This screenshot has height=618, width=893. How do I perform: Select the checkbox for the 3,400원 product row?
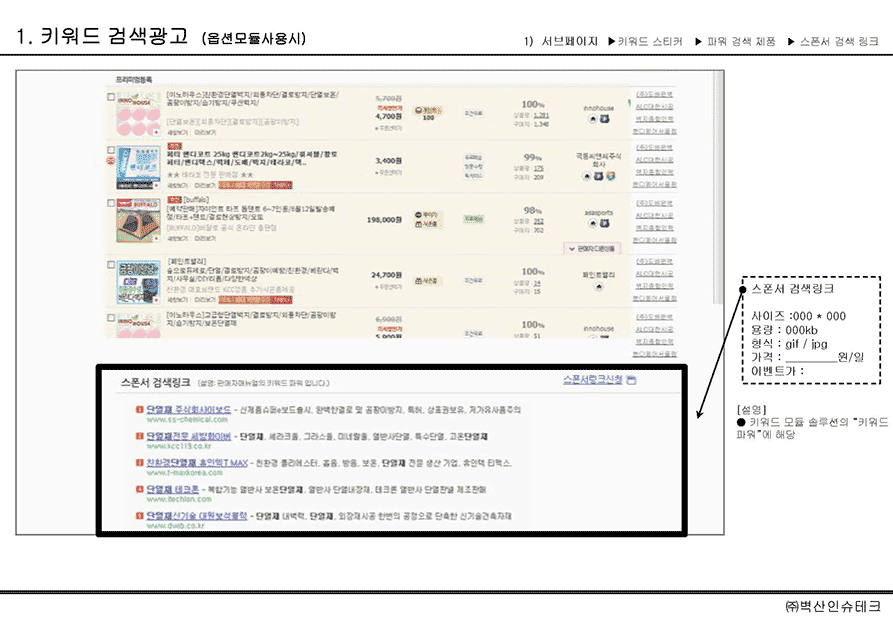point(111,150)
